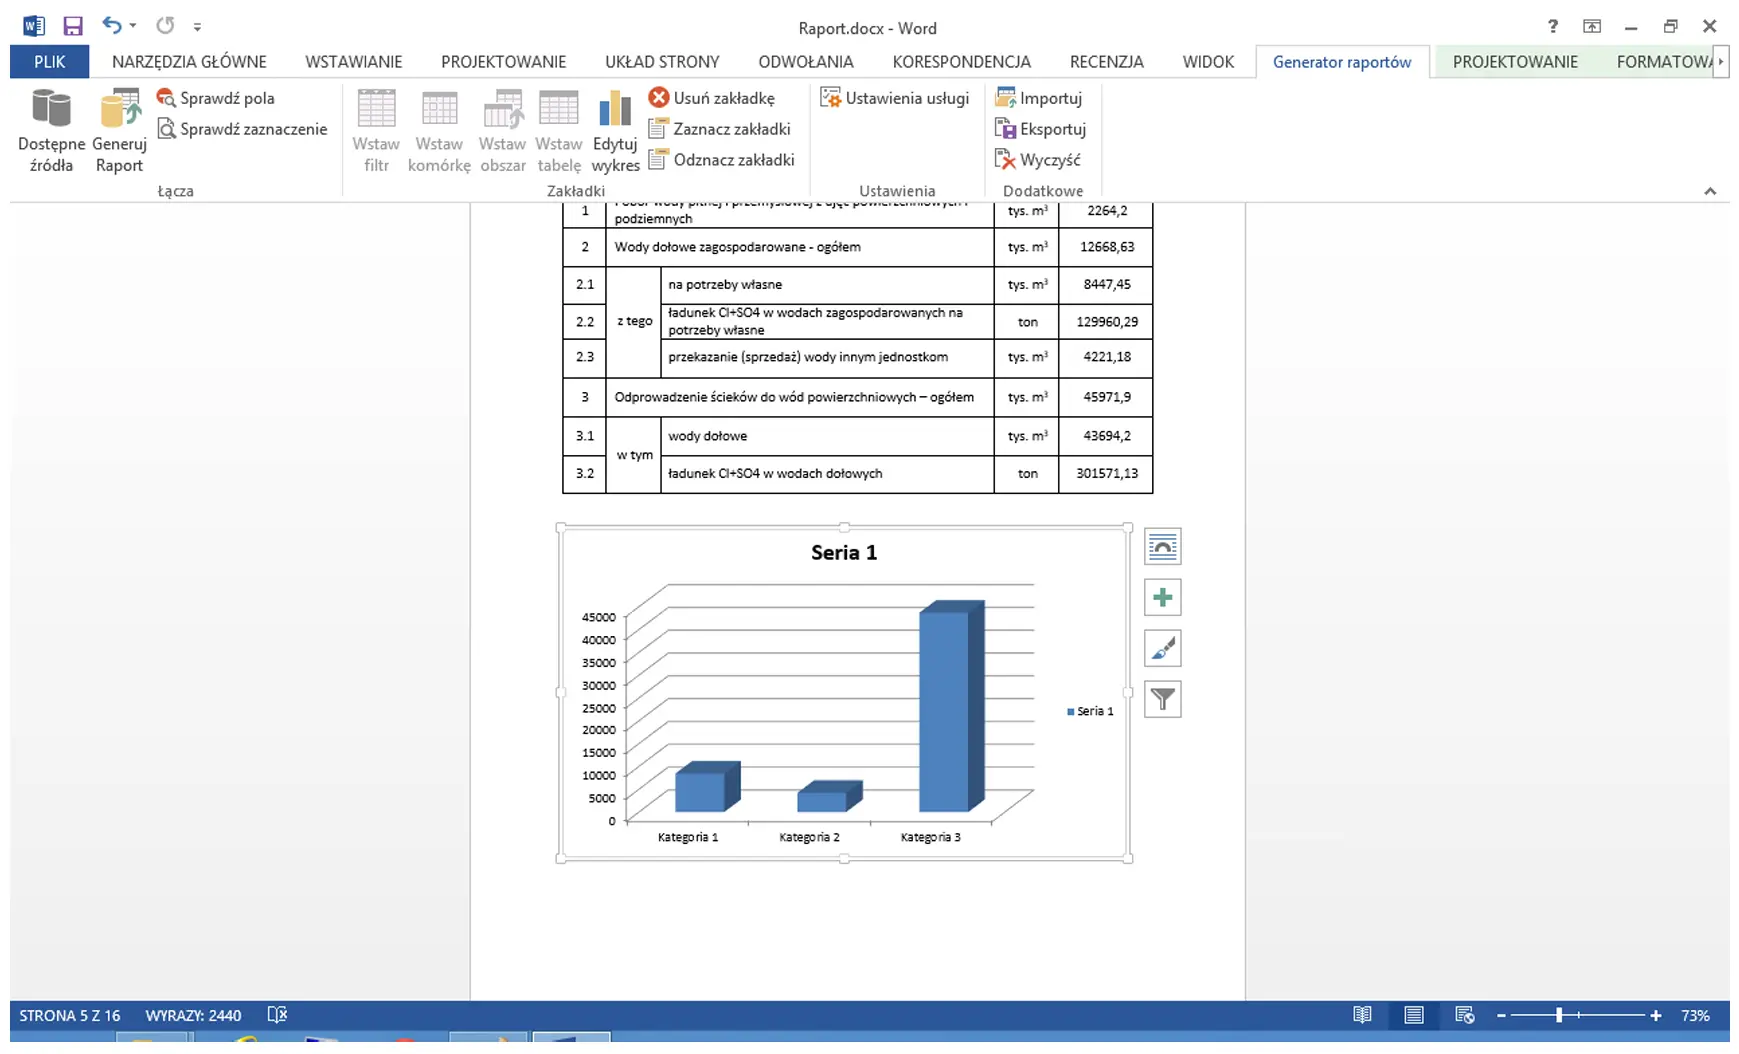The image size is (1739, 1054).
Task: Click STRONA 5 Z 16 page indicator
Action: (x=70, y=1015)
